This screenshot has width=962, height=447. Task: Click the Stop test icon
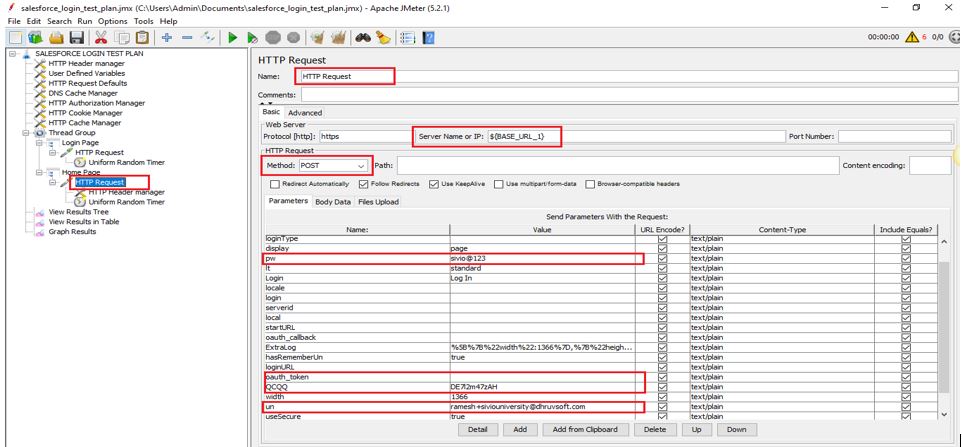coord(273,38)
